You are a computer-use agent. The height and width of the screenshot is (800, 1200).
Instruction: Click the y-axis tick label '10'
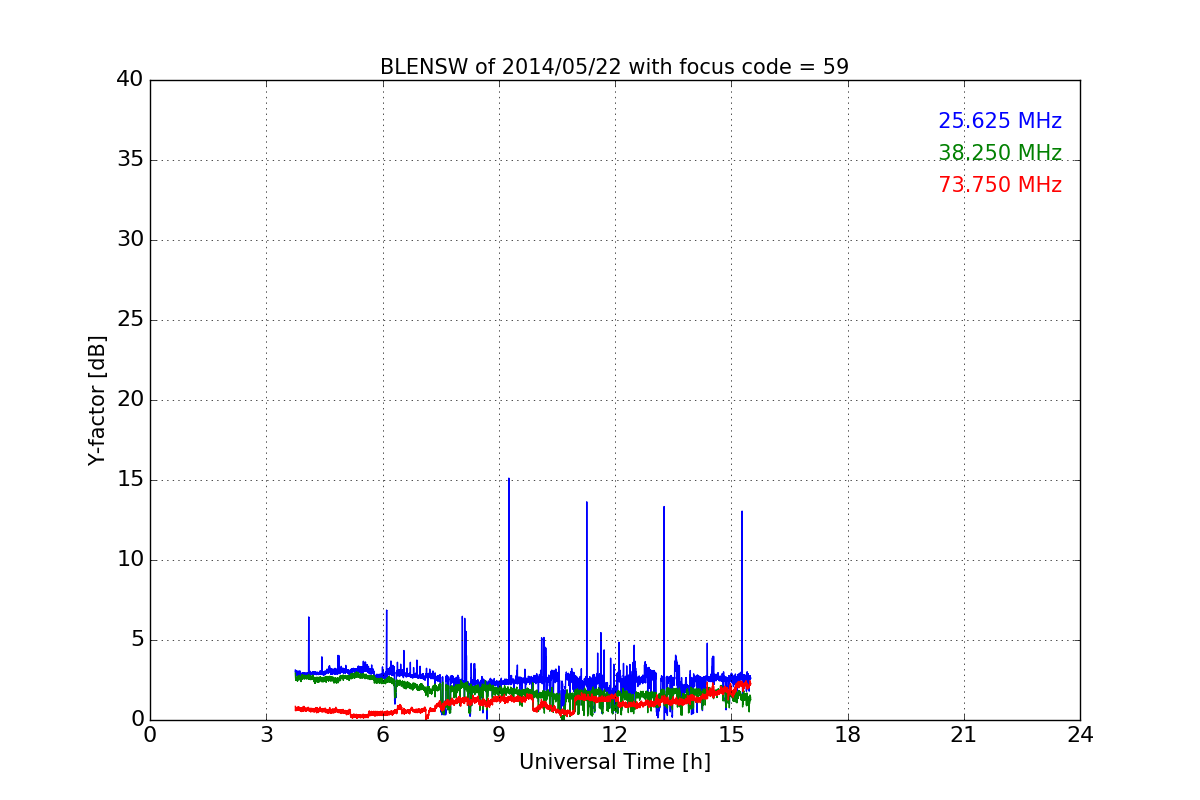pyautogui.click(x=130, y=560)
